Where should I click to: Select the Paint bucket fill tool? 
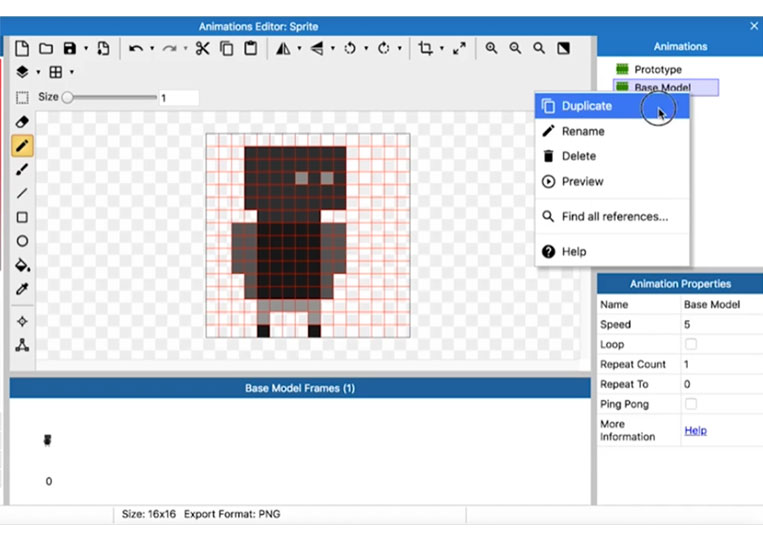22,265
